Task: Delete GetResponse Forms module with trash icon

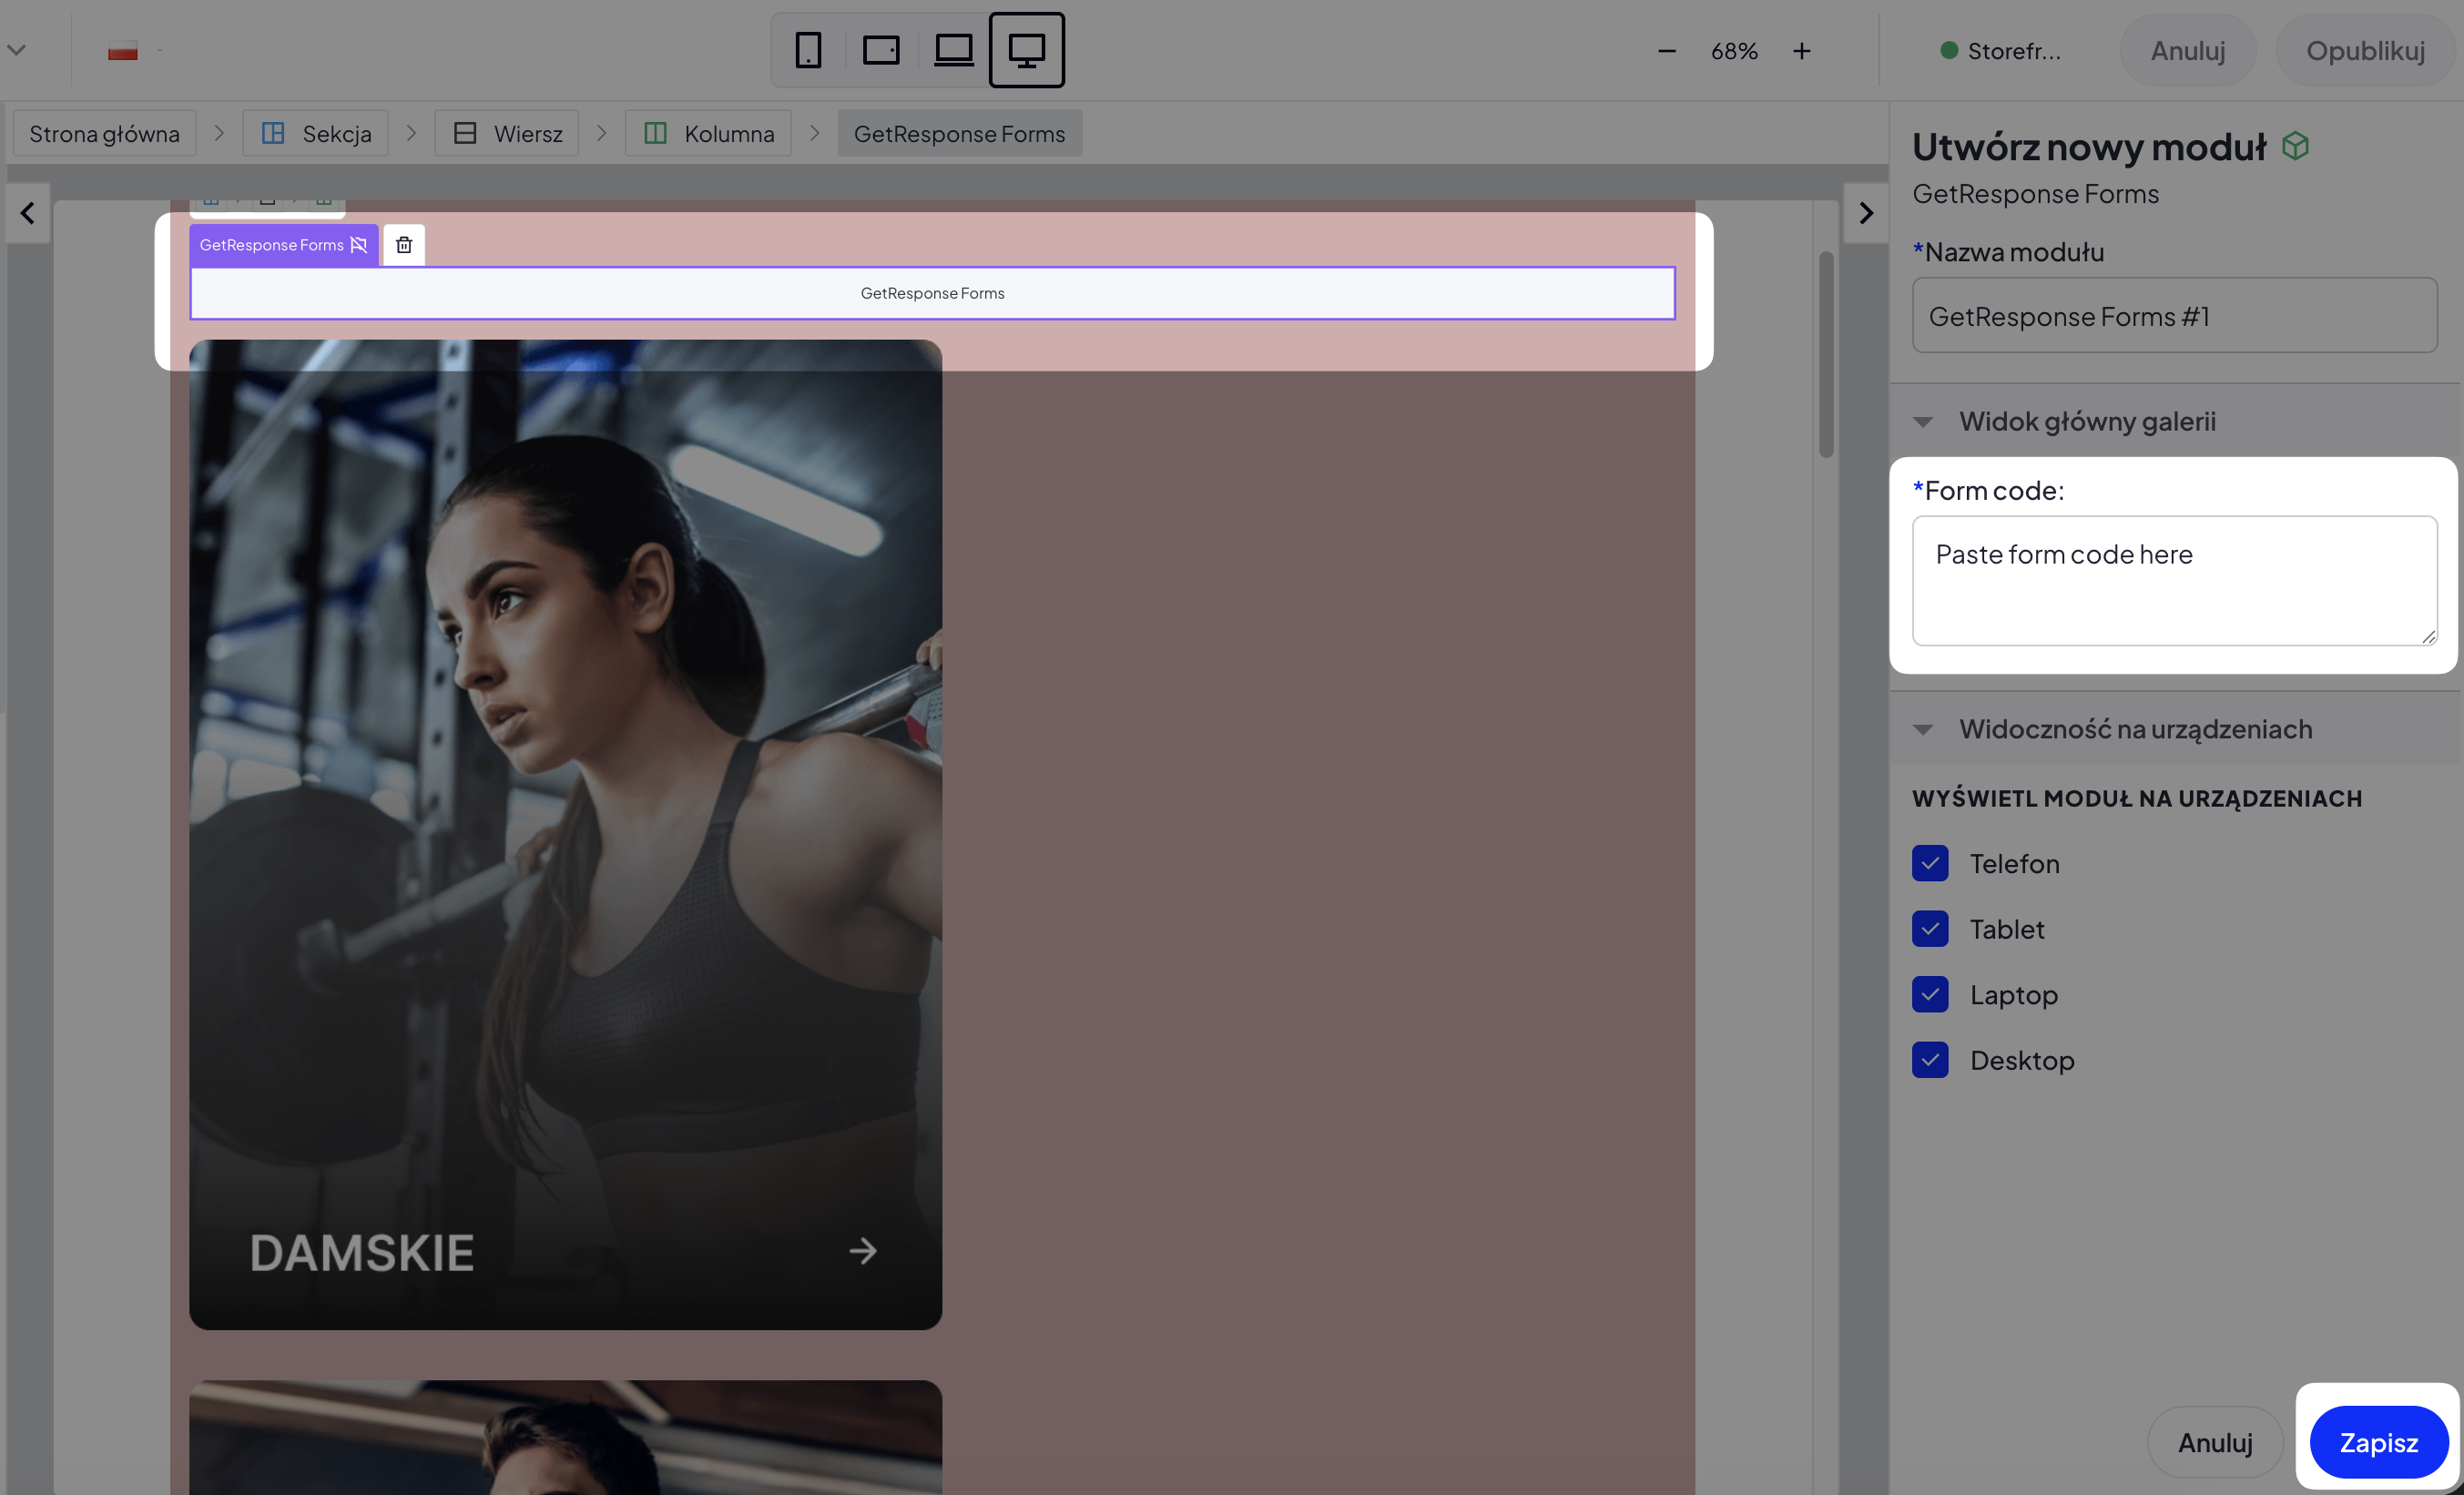Action: pos(404,245)
